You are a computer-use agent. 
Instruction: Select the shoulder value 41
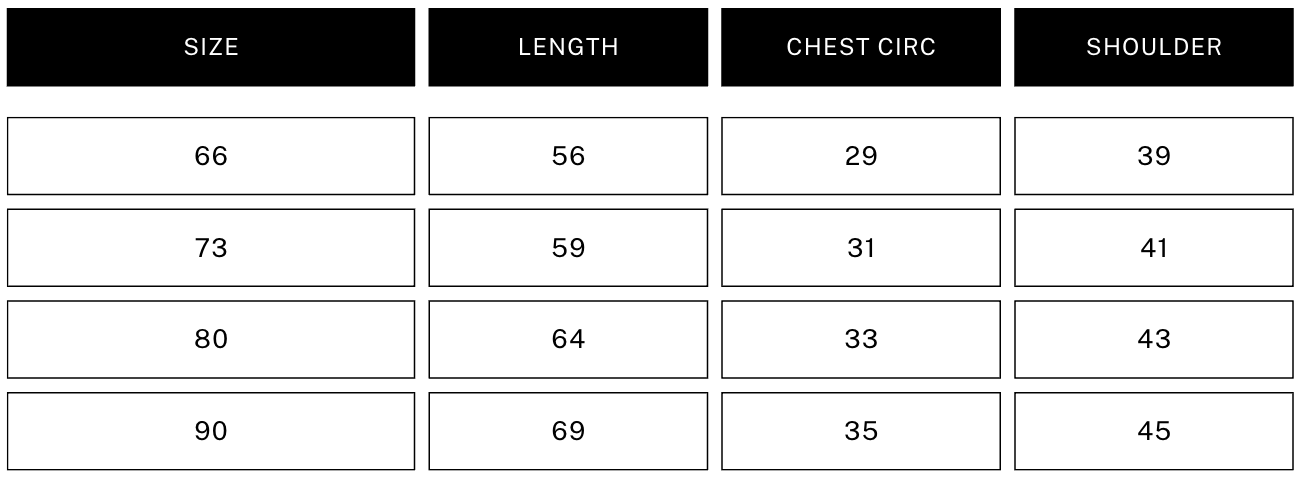(x=1154, y=248)
